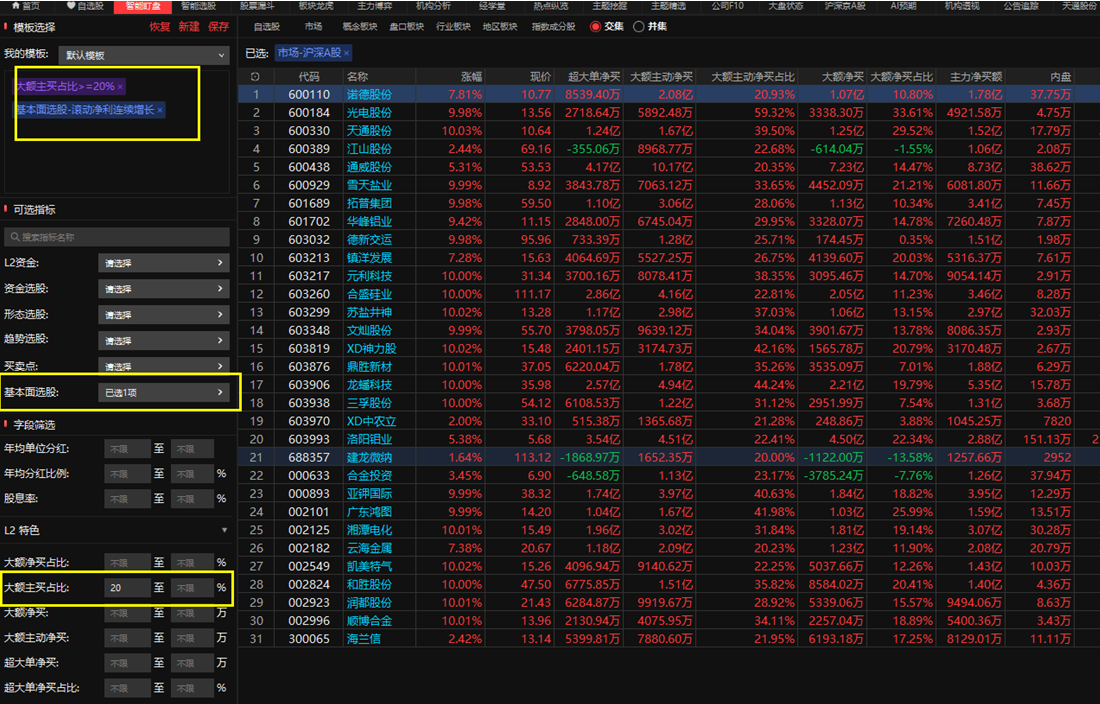Screen dimensions: 1100x704
Task: Click the 大额主买占比 minimum value field
Action: [126, 588]
